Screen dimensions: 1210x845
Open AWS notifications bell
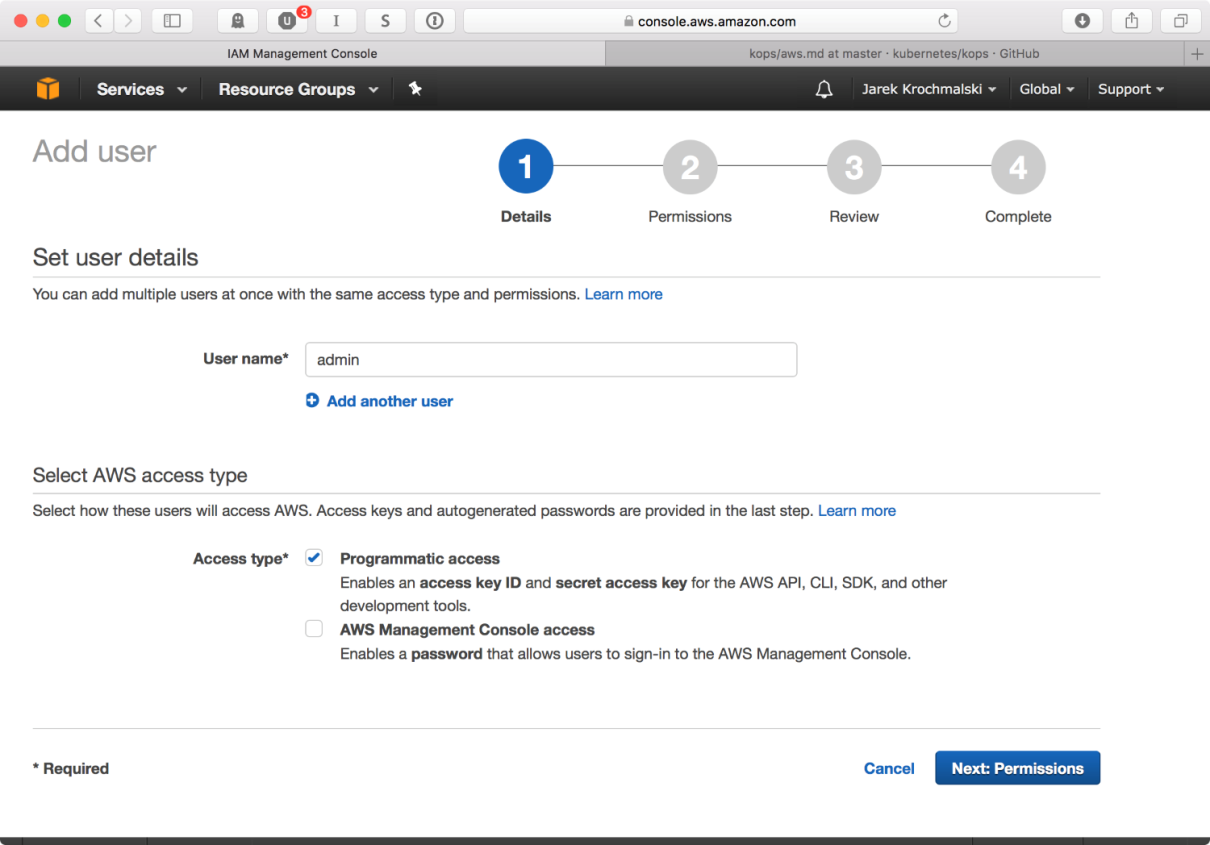click(x=824, y=89)
